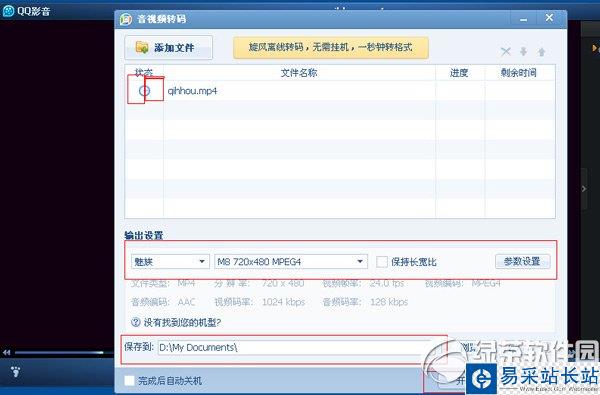
Task: Click the footprint icon in QQ影音 bottom bar
Action: [x=15, y=371]
